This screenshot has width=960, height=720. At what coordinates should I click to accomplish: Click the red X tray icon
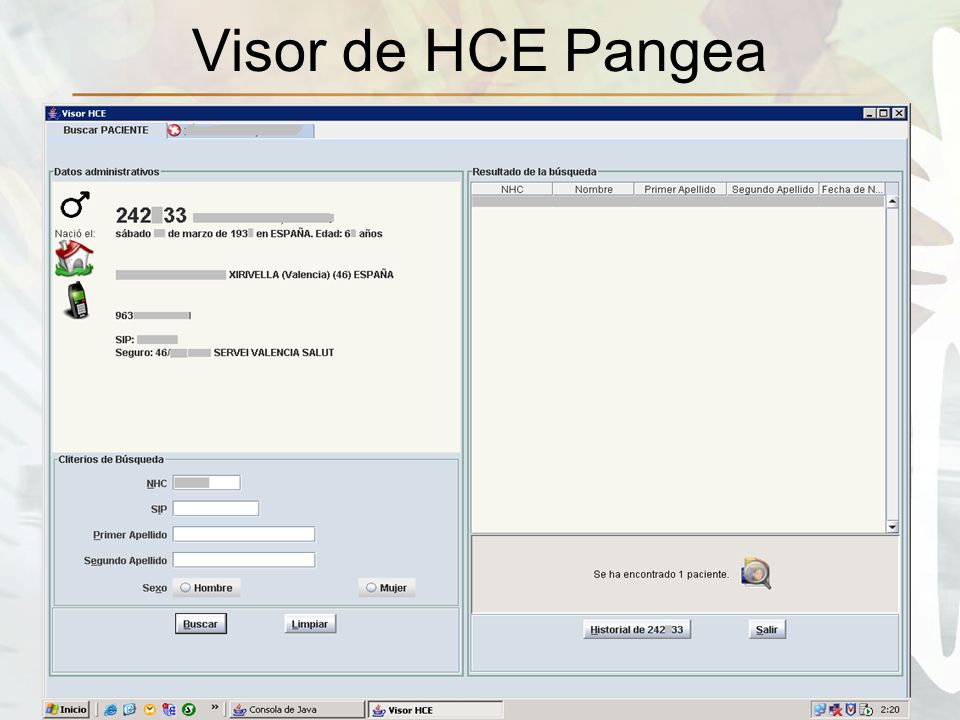(835, 710)
